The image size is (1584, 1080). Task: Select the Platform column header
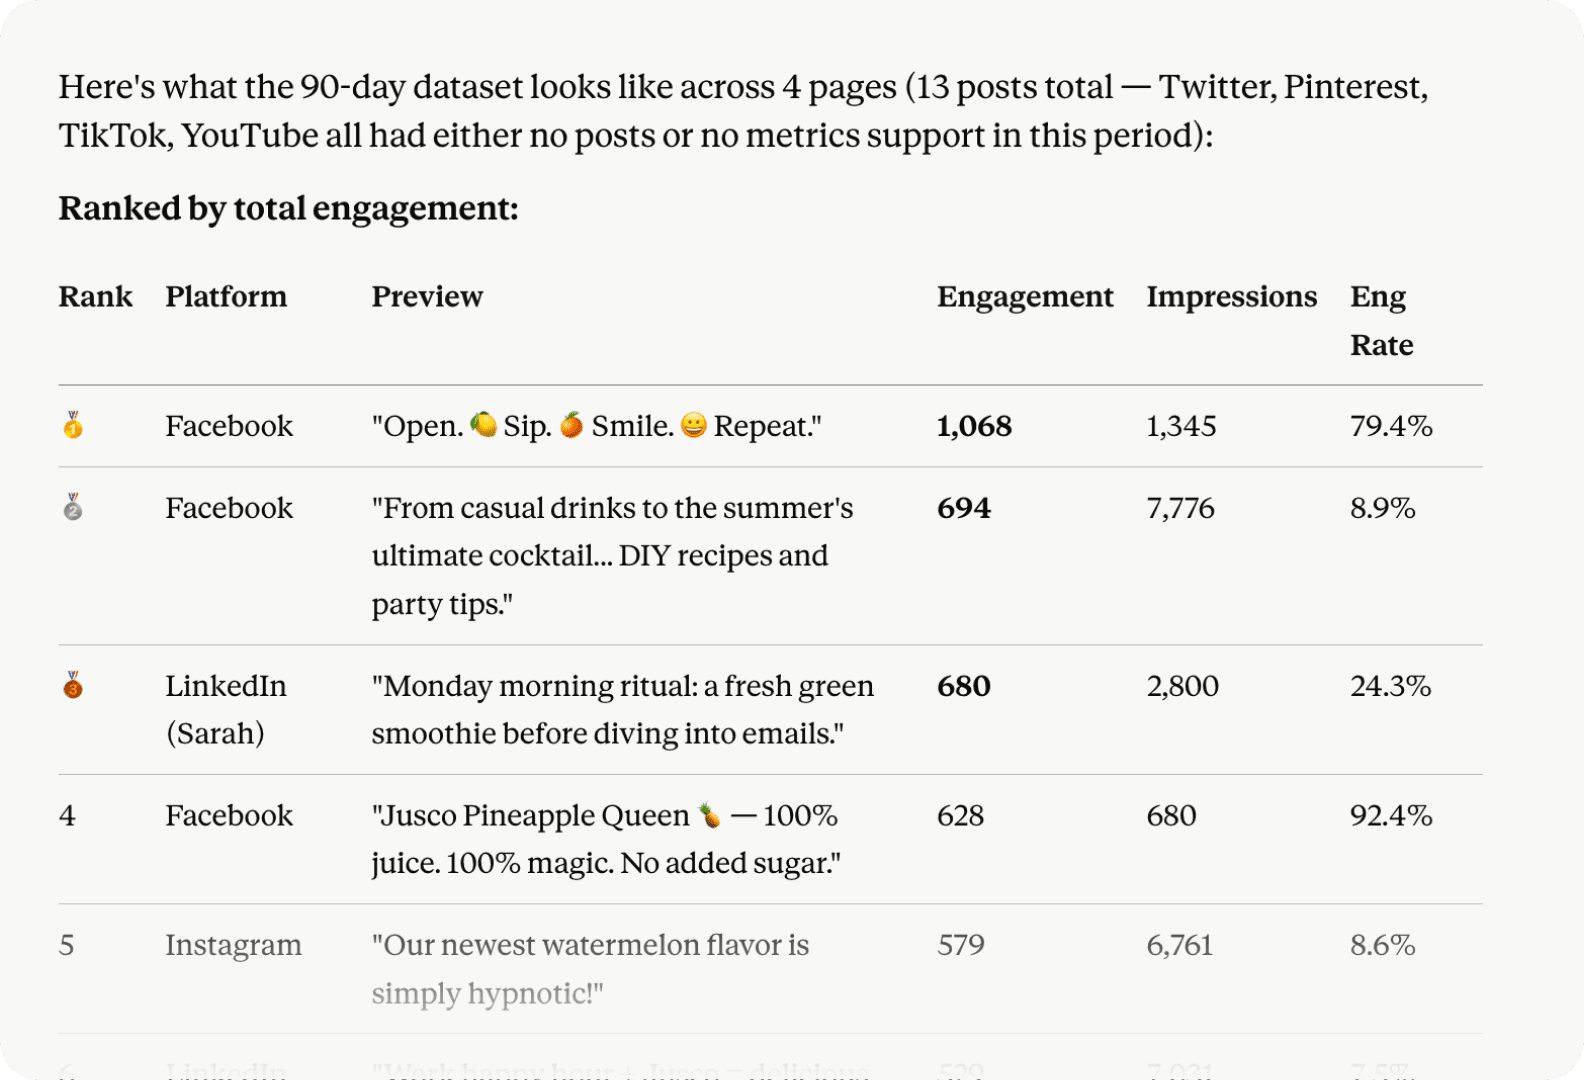[226, 297]
